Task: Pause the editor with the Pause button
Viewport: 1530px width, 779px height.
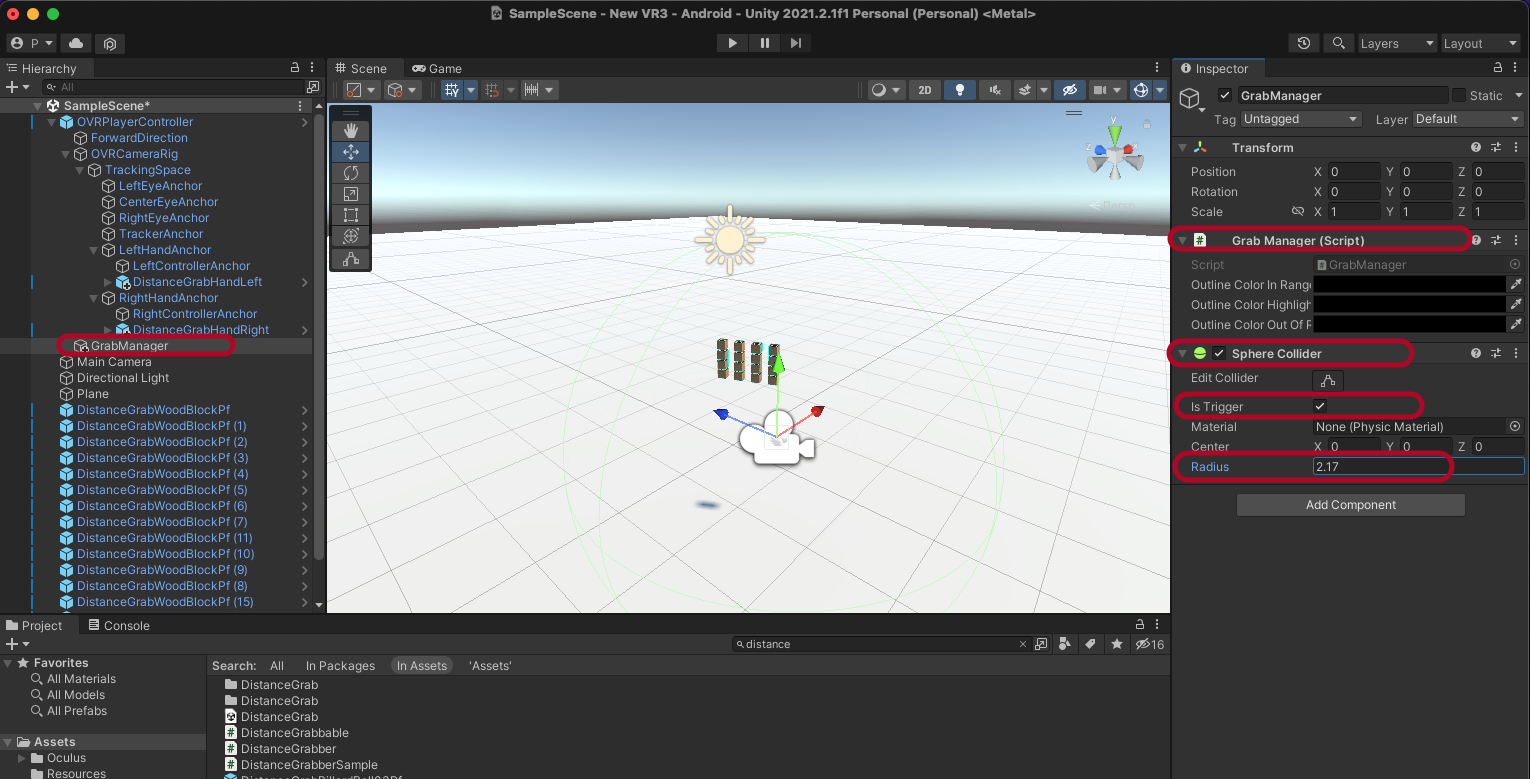Action: pyautogui.click(x=765, y=43)
